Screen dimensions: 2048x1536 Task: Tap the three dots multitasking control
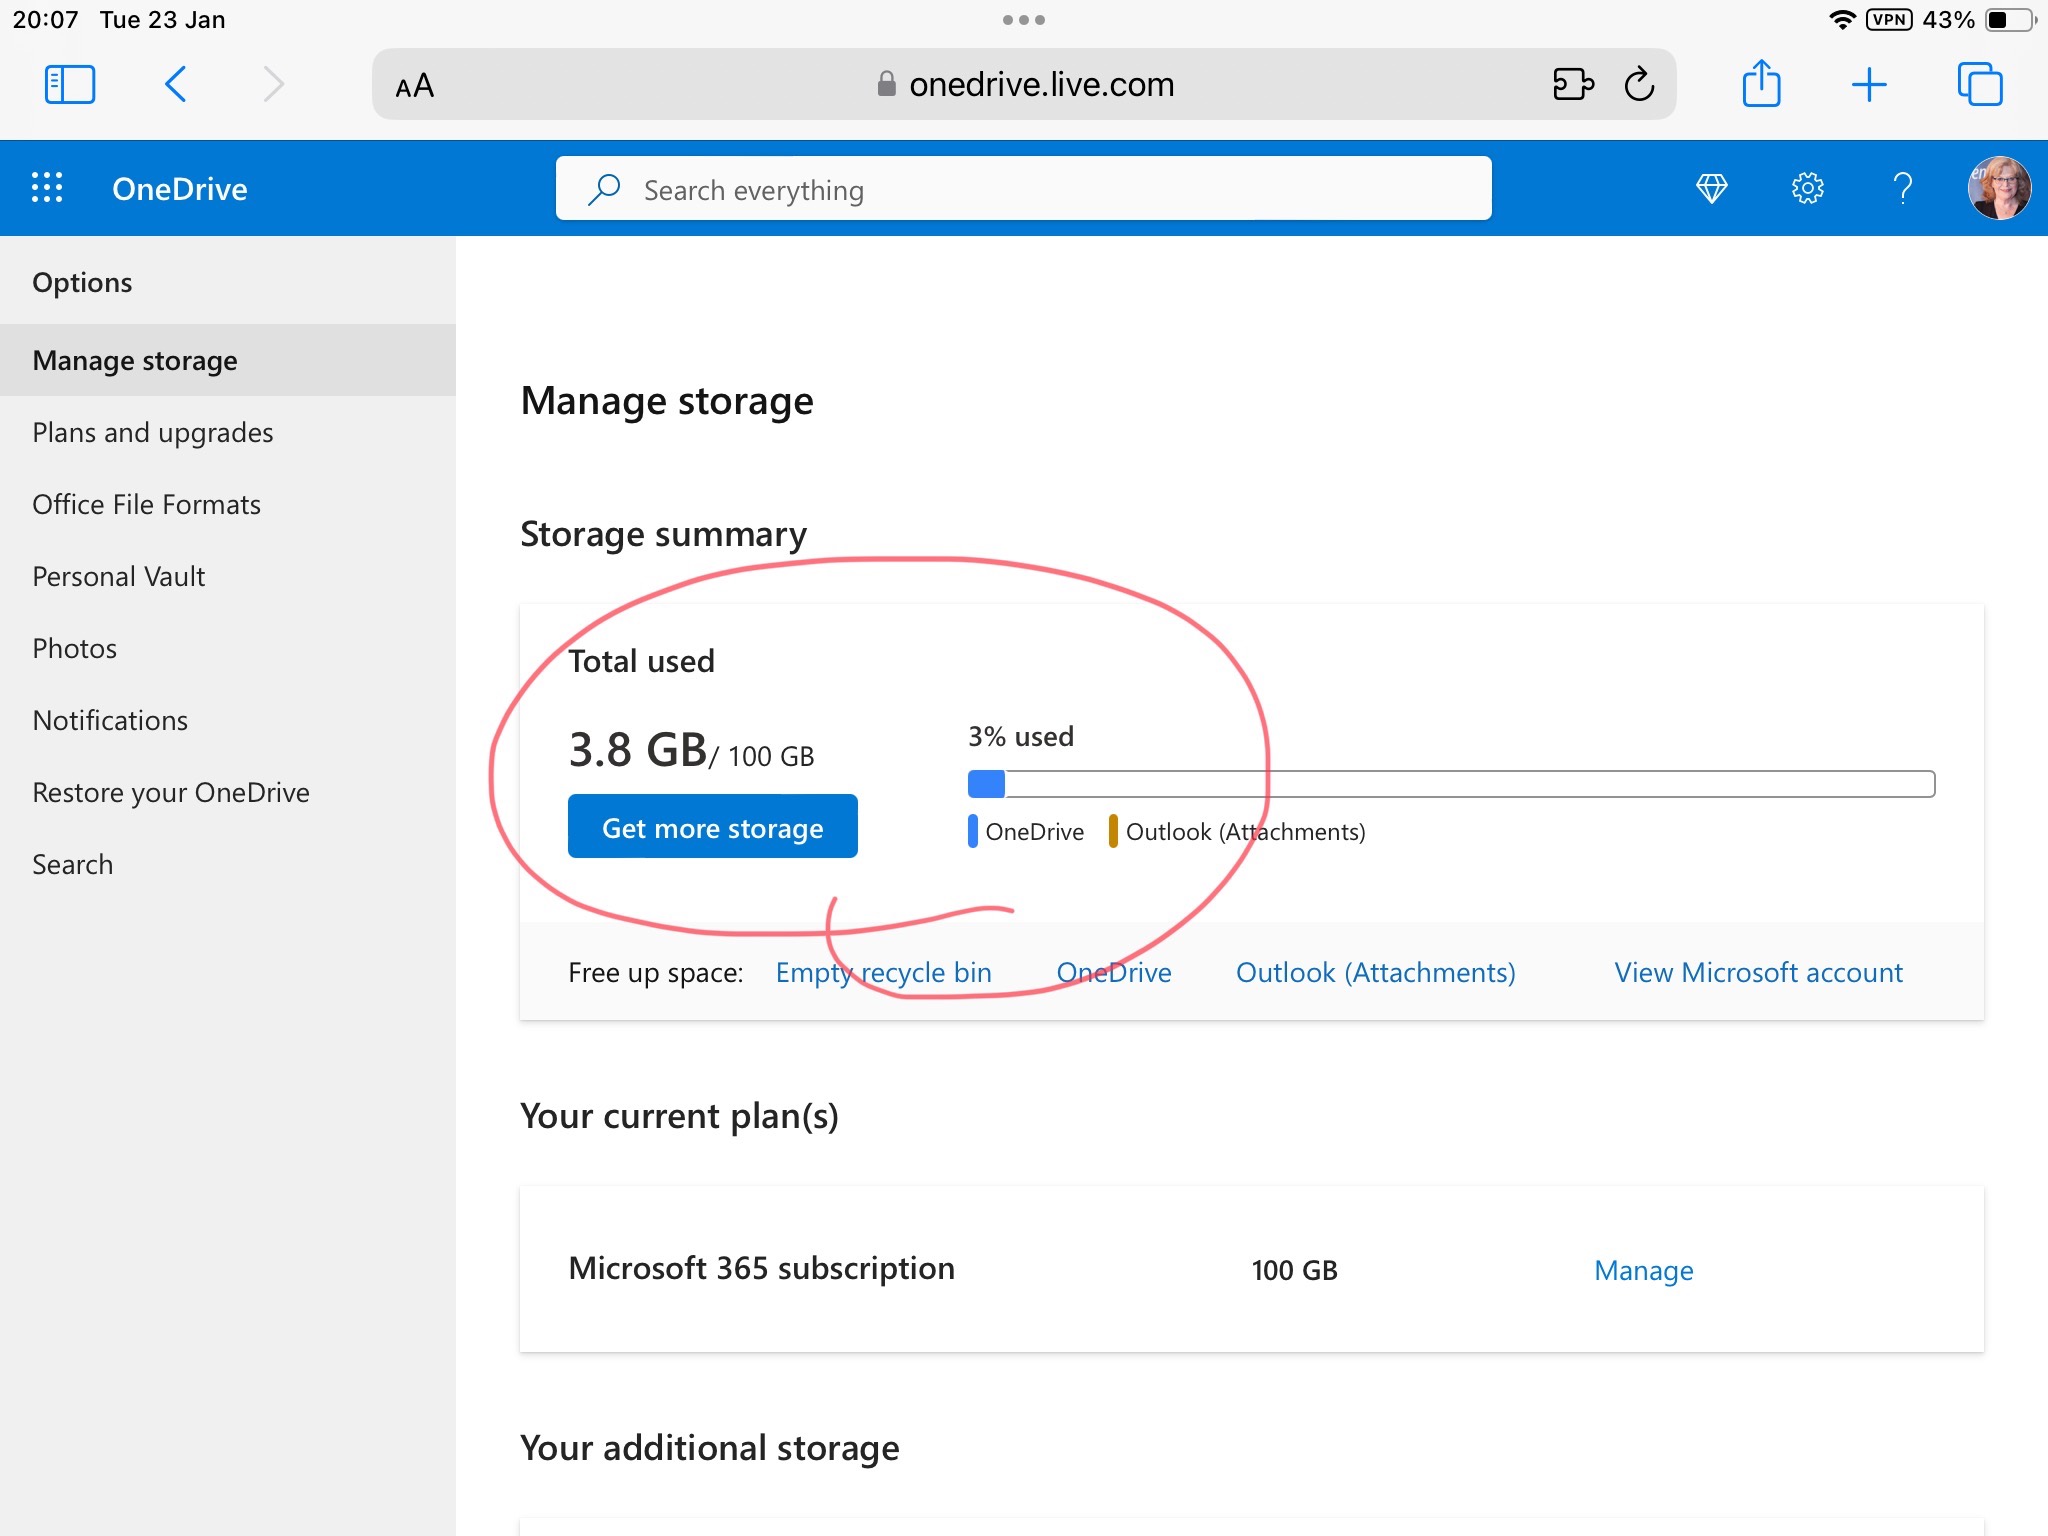(x=1024, y=20)
